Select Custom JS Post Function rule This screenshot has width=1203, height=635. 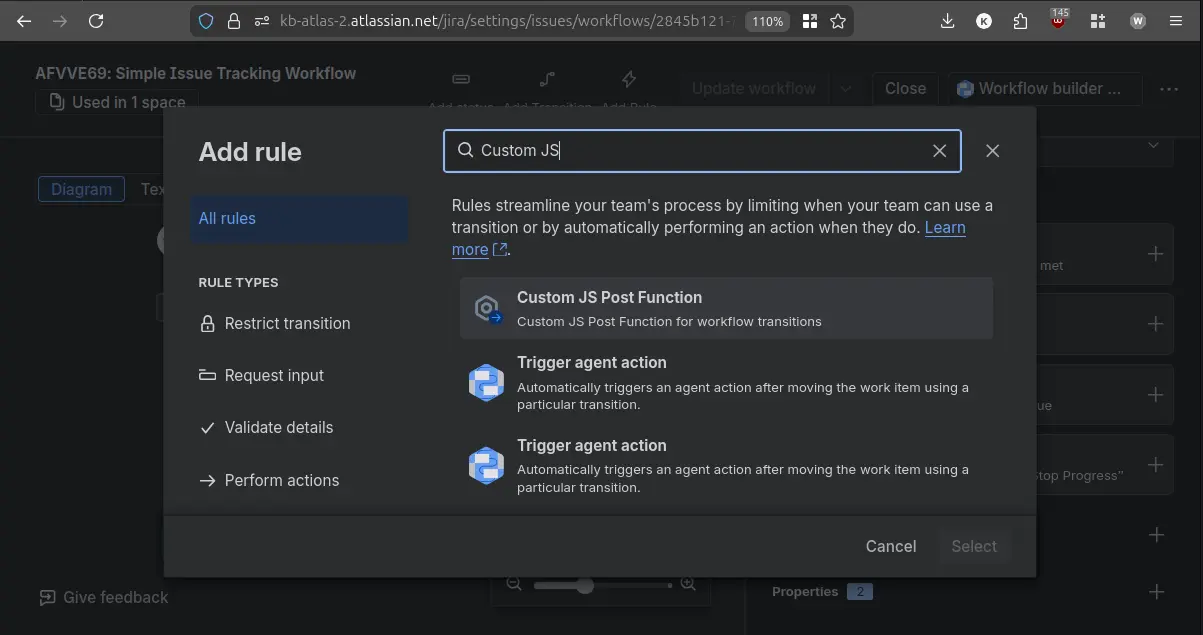point(726,309)
